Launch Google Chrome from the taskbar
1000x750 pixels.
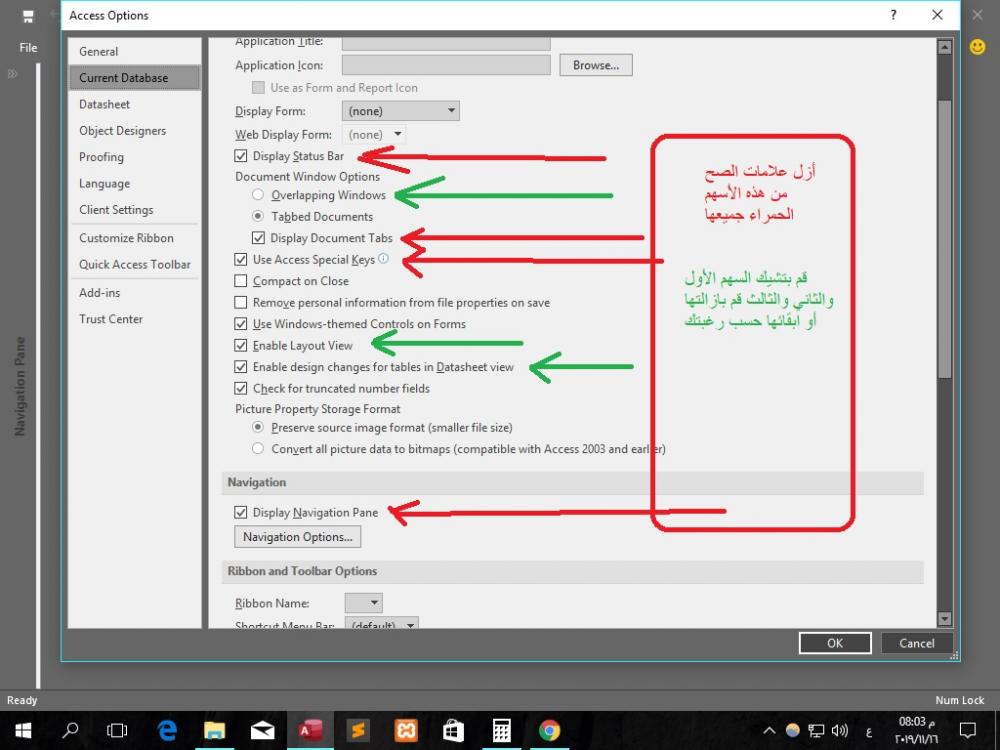[549, 730]
